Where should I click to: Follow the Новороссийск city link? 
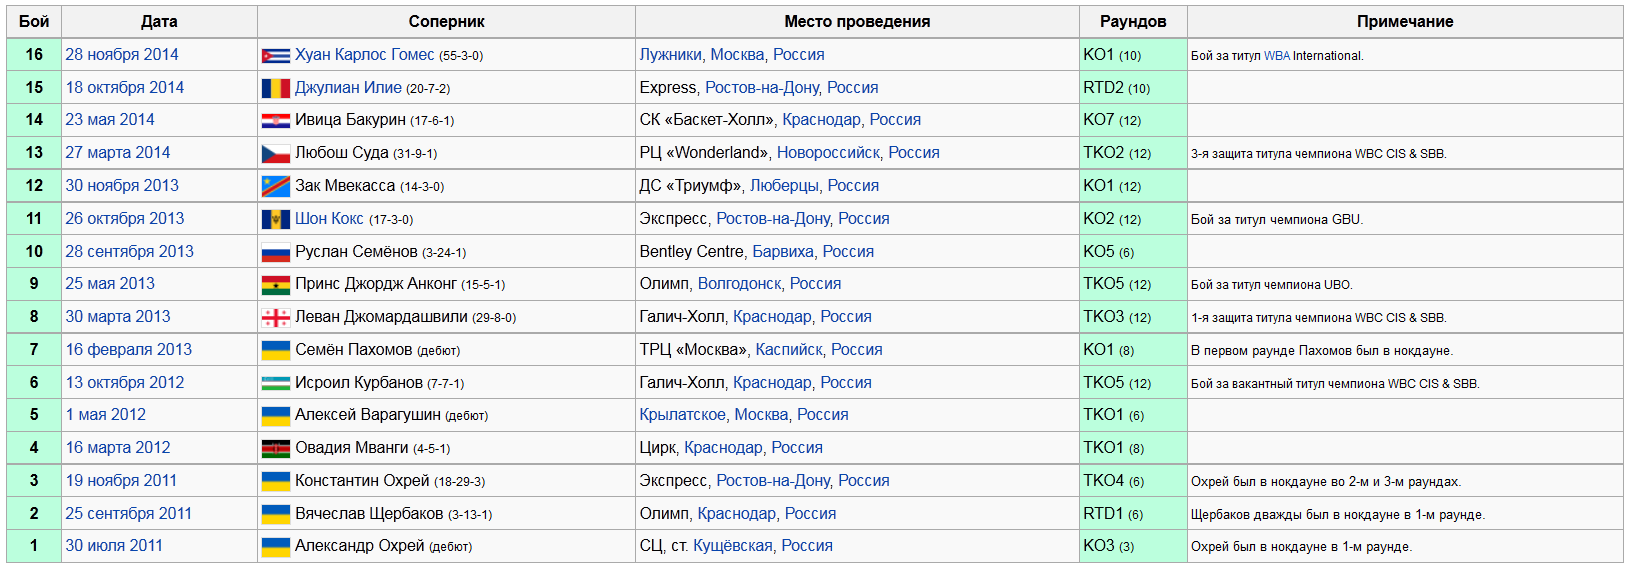828,153
